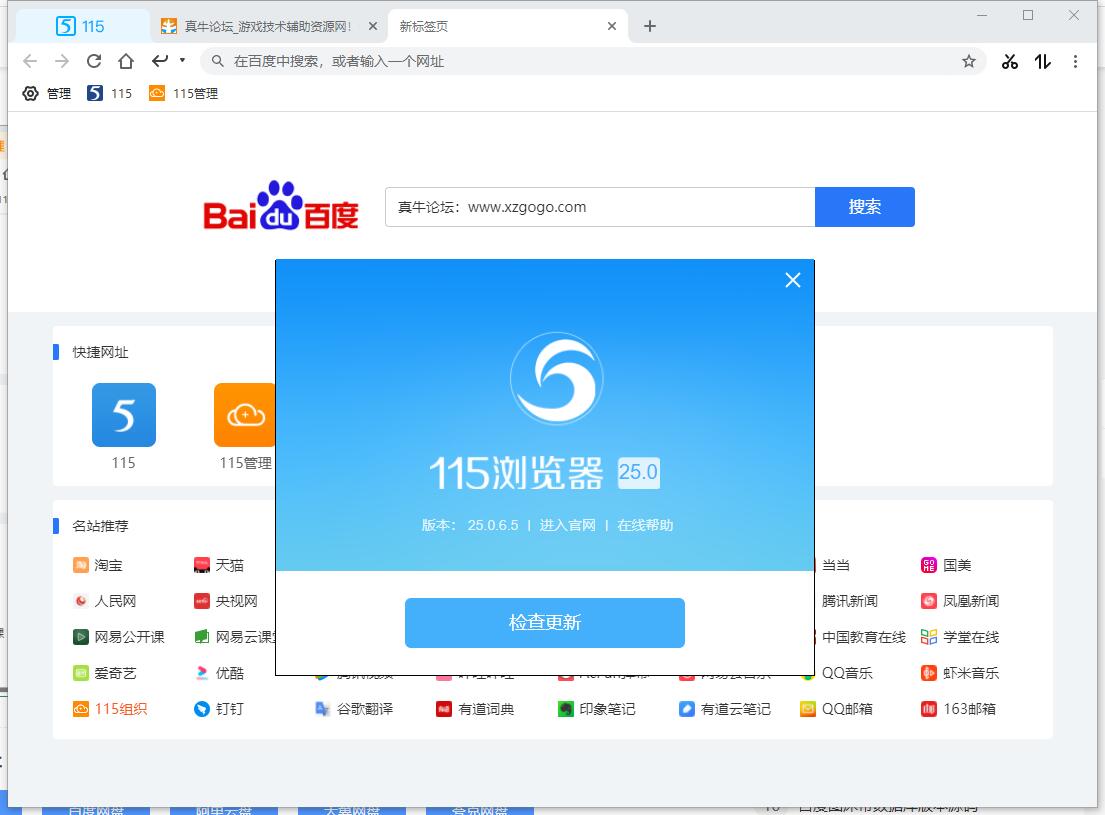Image resolution: width=1105 pixels, height=815 pixels.
Task: Open QQ邮箱 site link
Action: point(837,709)
